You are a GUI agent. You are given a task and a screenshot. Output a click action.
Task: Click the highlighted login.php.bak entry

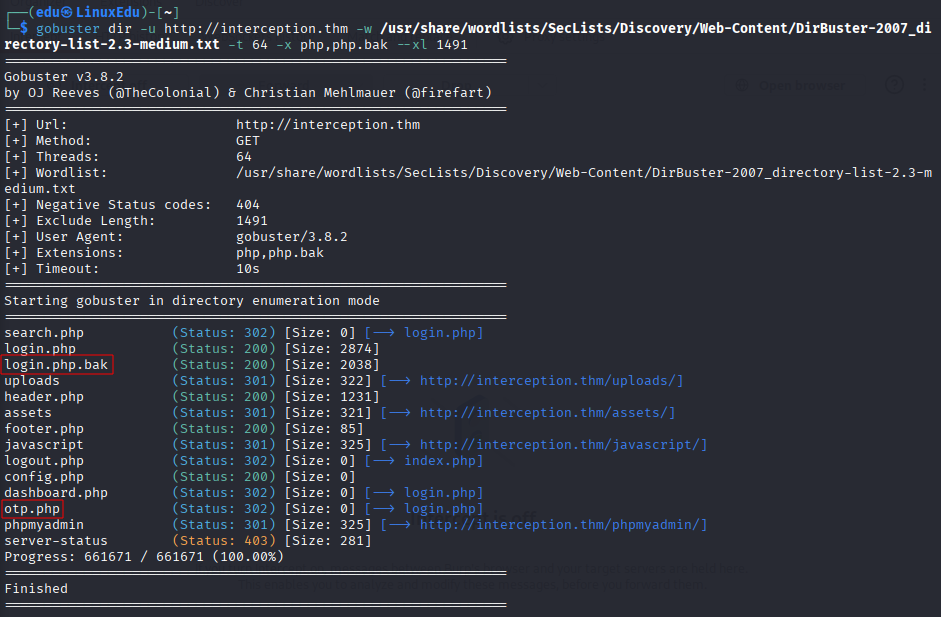tap(57, 364)
